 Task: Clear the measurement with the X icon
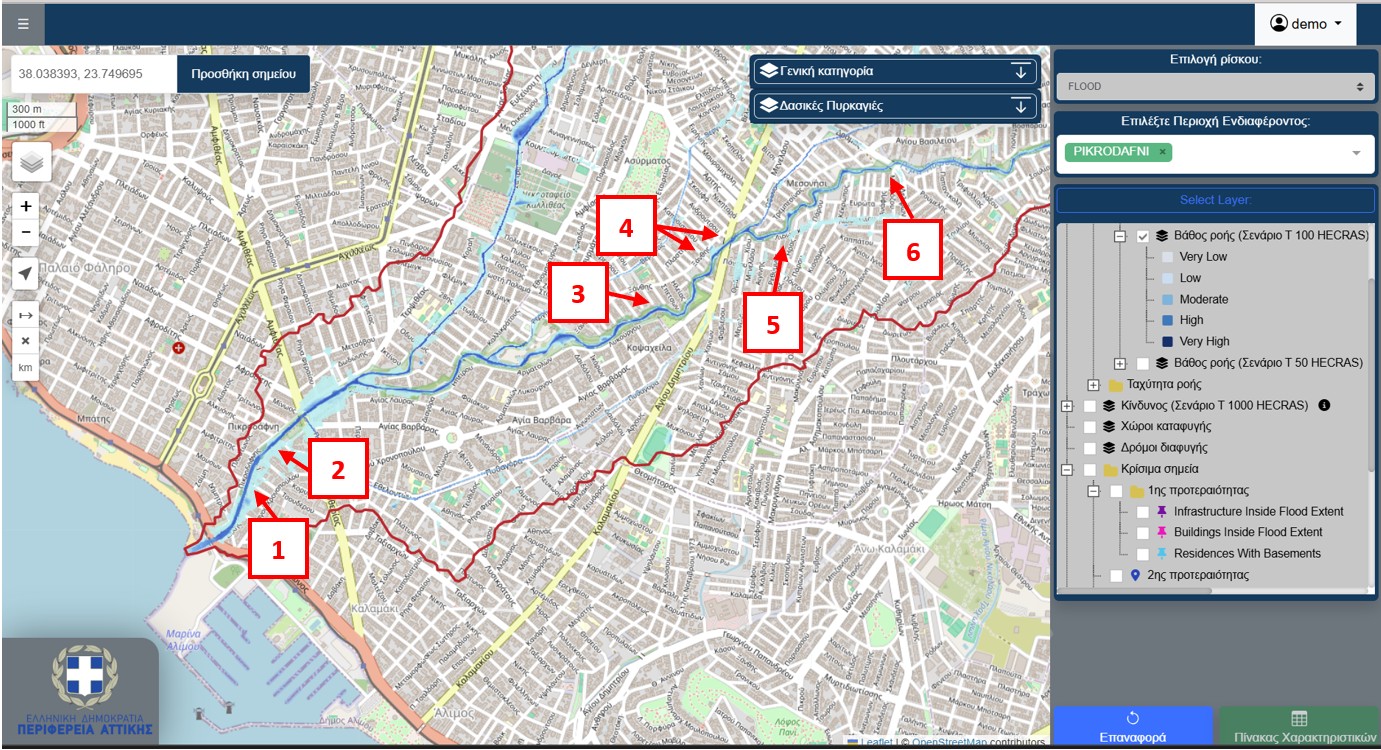click(x=26, y=341)
